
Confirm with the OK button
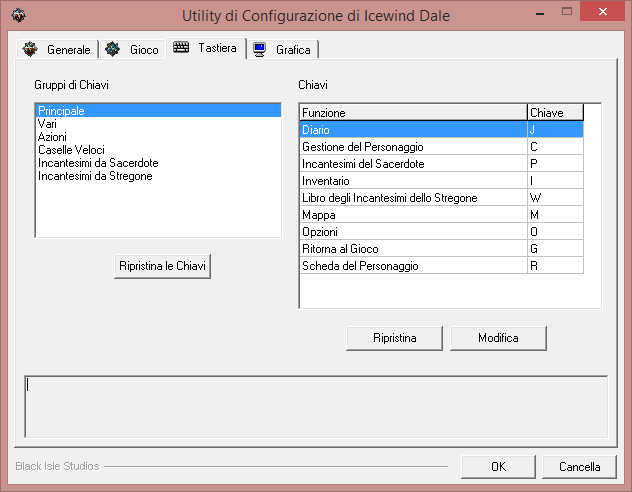[498, 467]
